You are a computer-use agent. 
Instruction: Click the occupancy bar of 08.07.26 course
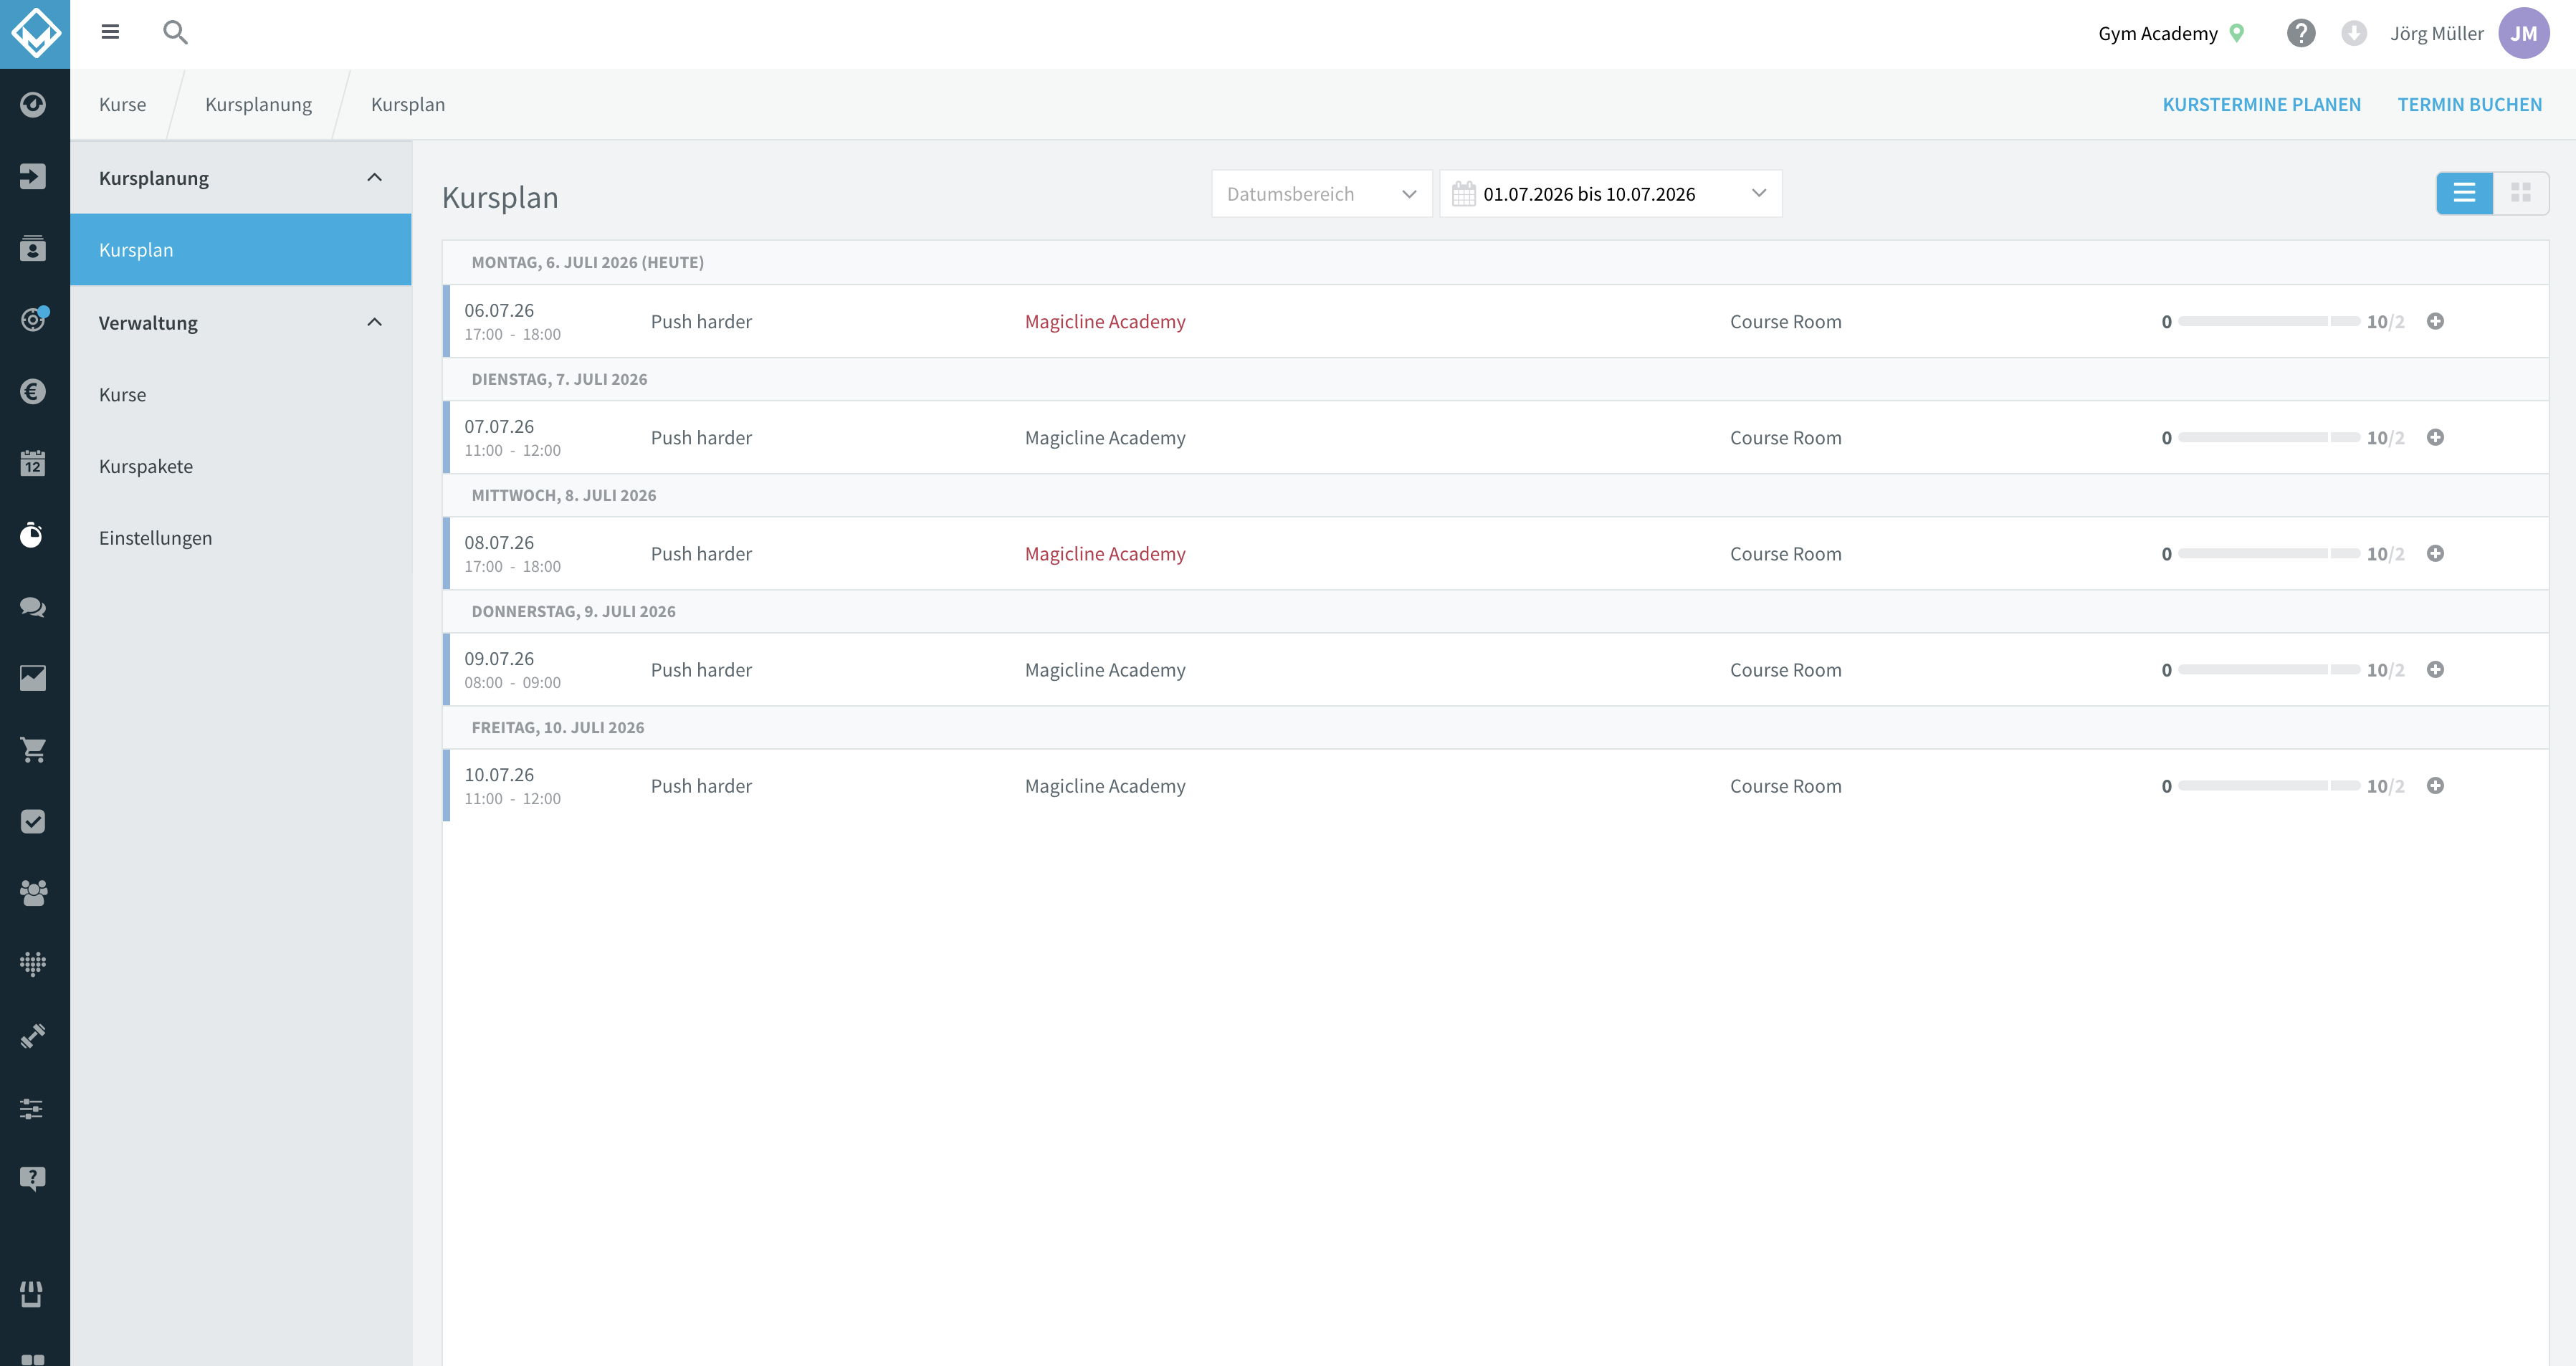coord(2268,554)
